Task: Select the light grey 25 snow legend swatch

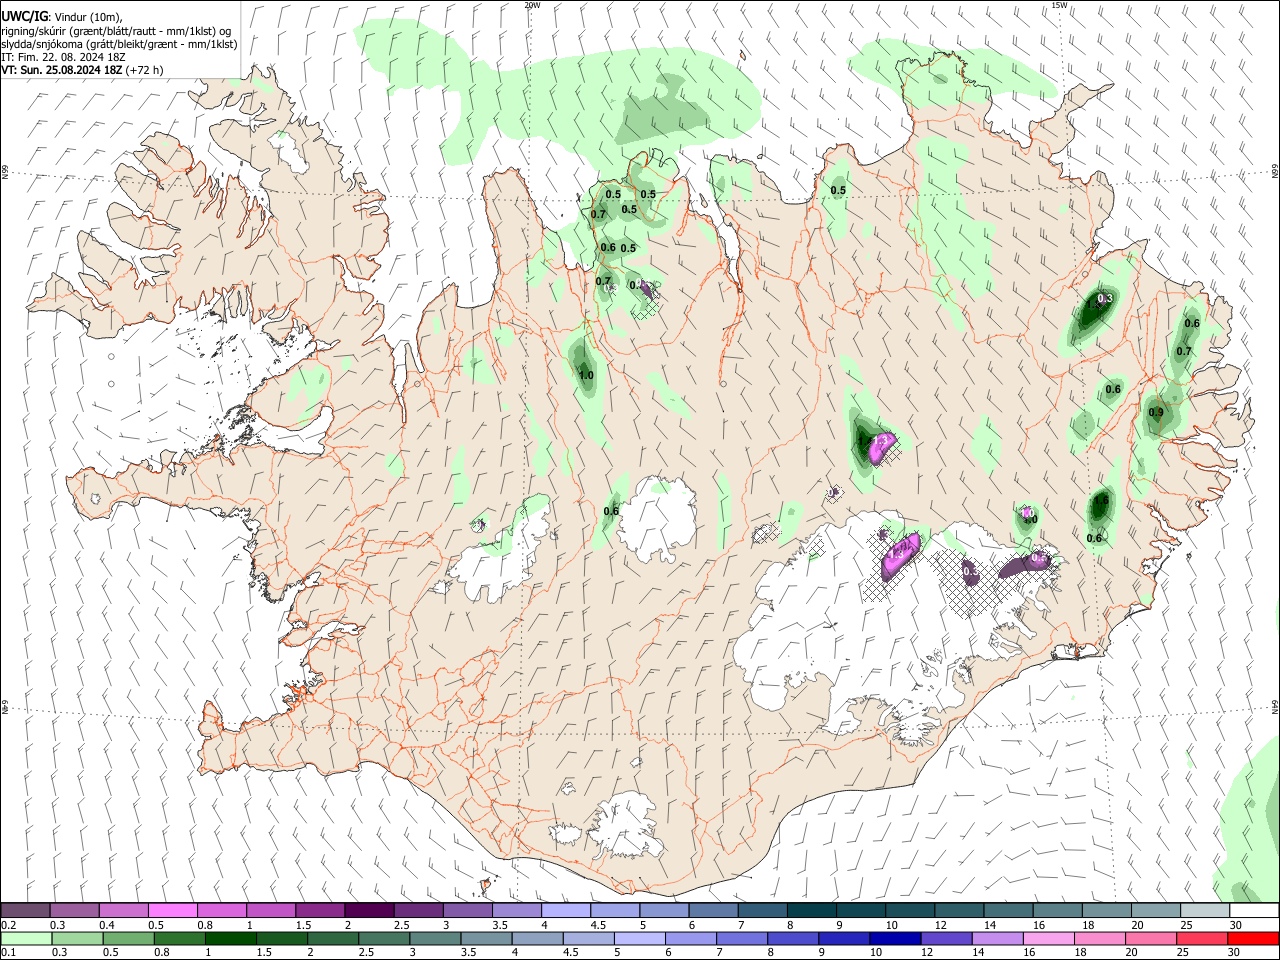Action: point(1206,911)
